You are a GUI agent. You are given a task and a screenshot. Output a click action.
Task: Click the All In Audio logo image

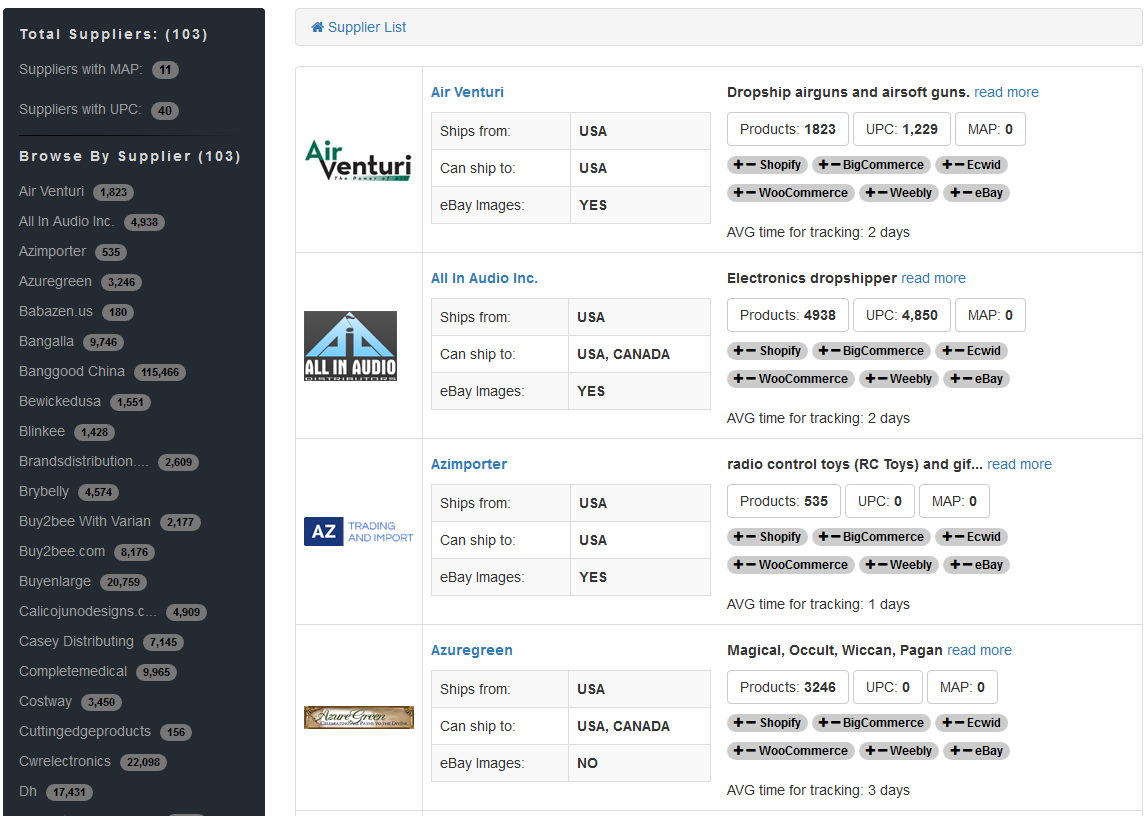pyautogui.click(x=350, y=346)
